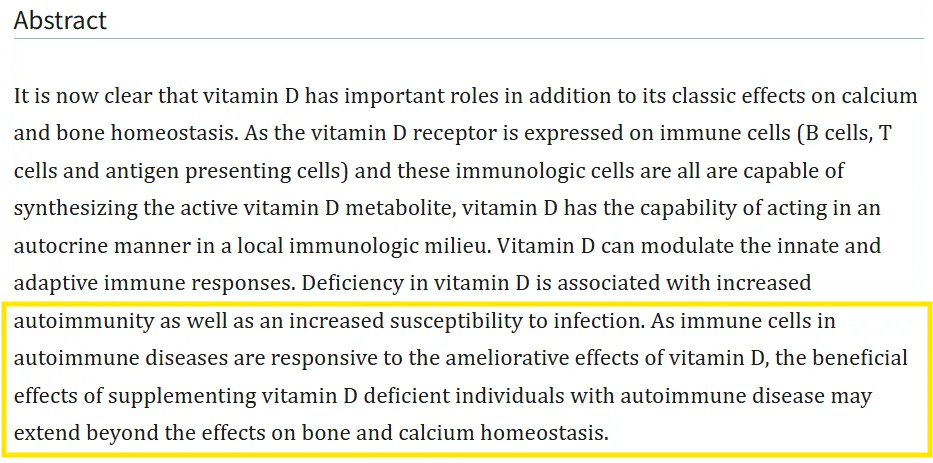Image resolution: width=933 pixels, height=463 pixels.
Task: Click the word "adaptive"
Action: pos(52,284)
